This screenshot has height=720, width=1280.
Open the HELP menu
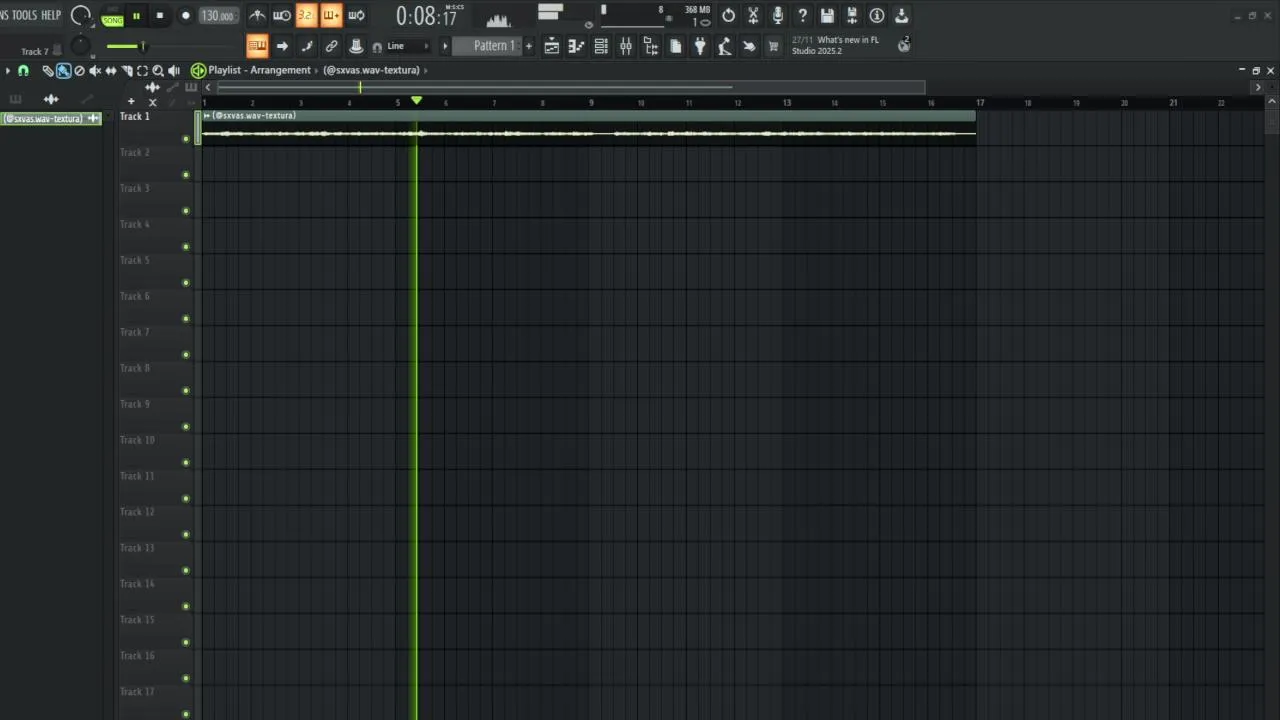click(x=51, y=15)
